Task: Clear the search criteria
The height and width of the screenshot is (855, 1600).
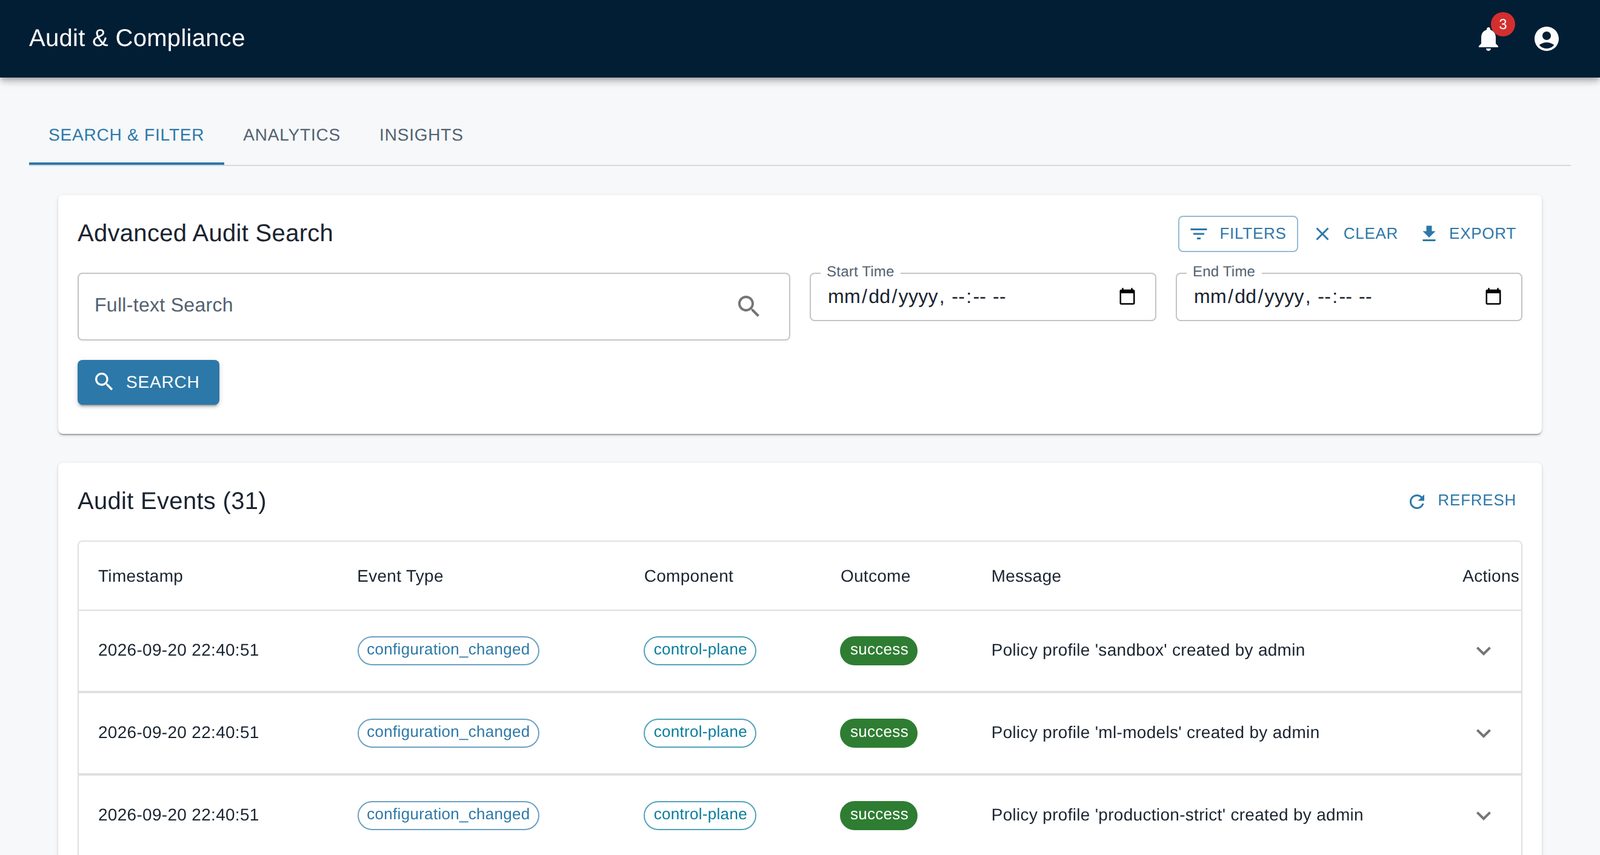Action: pos(1356,234)
